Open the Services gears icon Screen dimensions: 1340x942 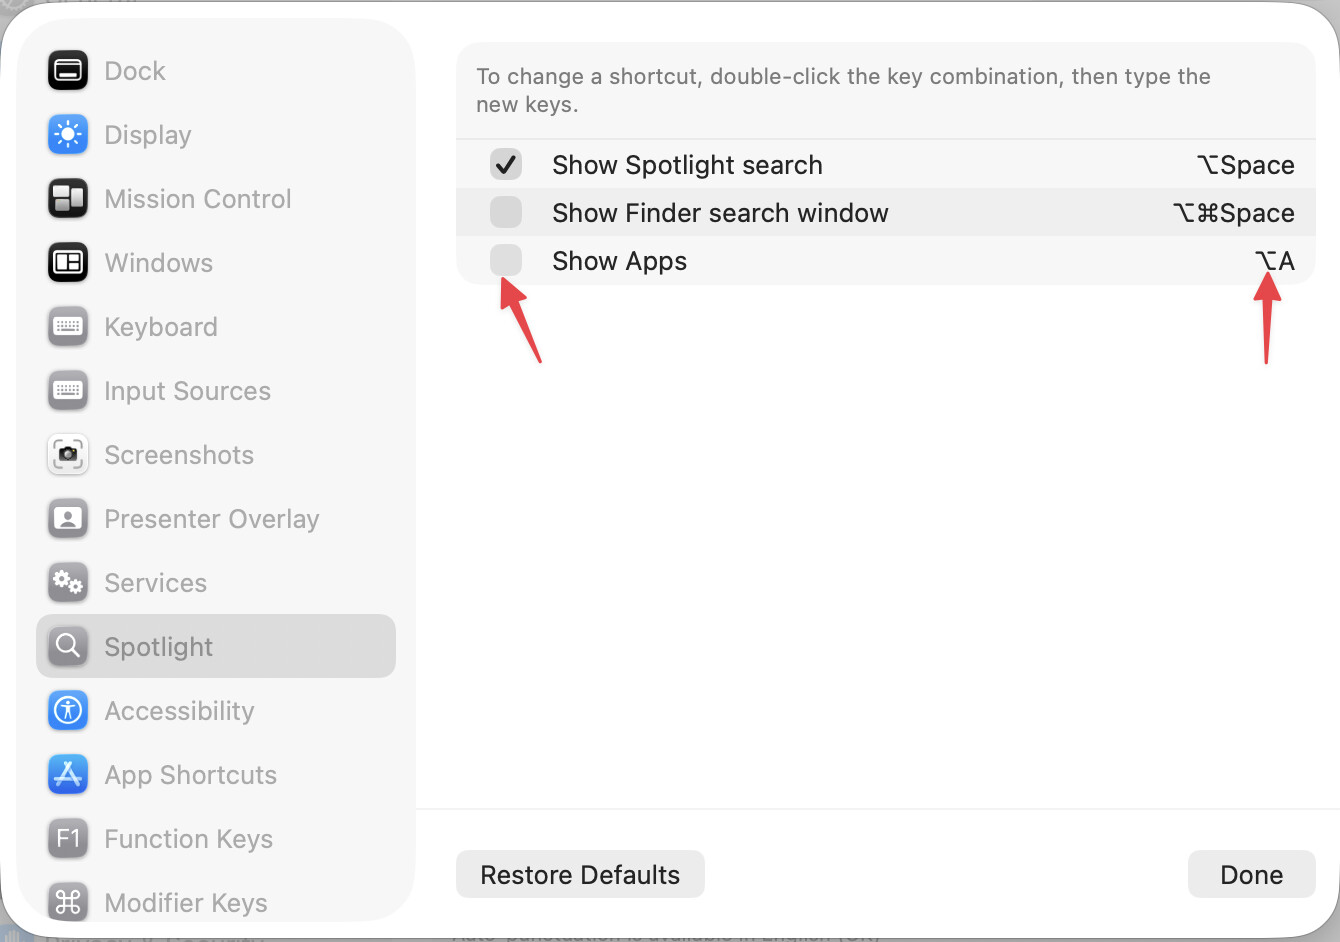(68, 583)
